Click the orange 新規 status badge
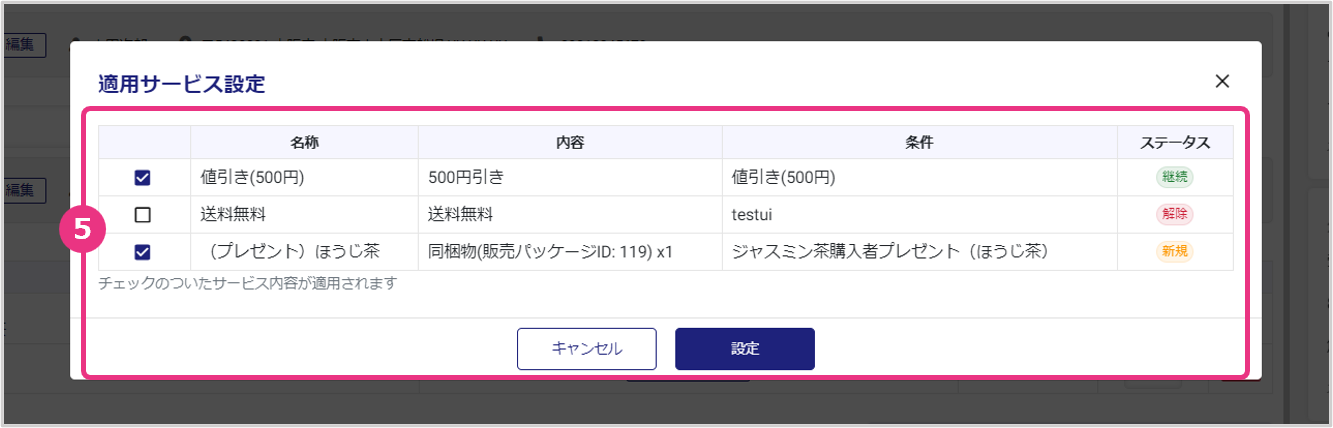 click(1174, 252)
